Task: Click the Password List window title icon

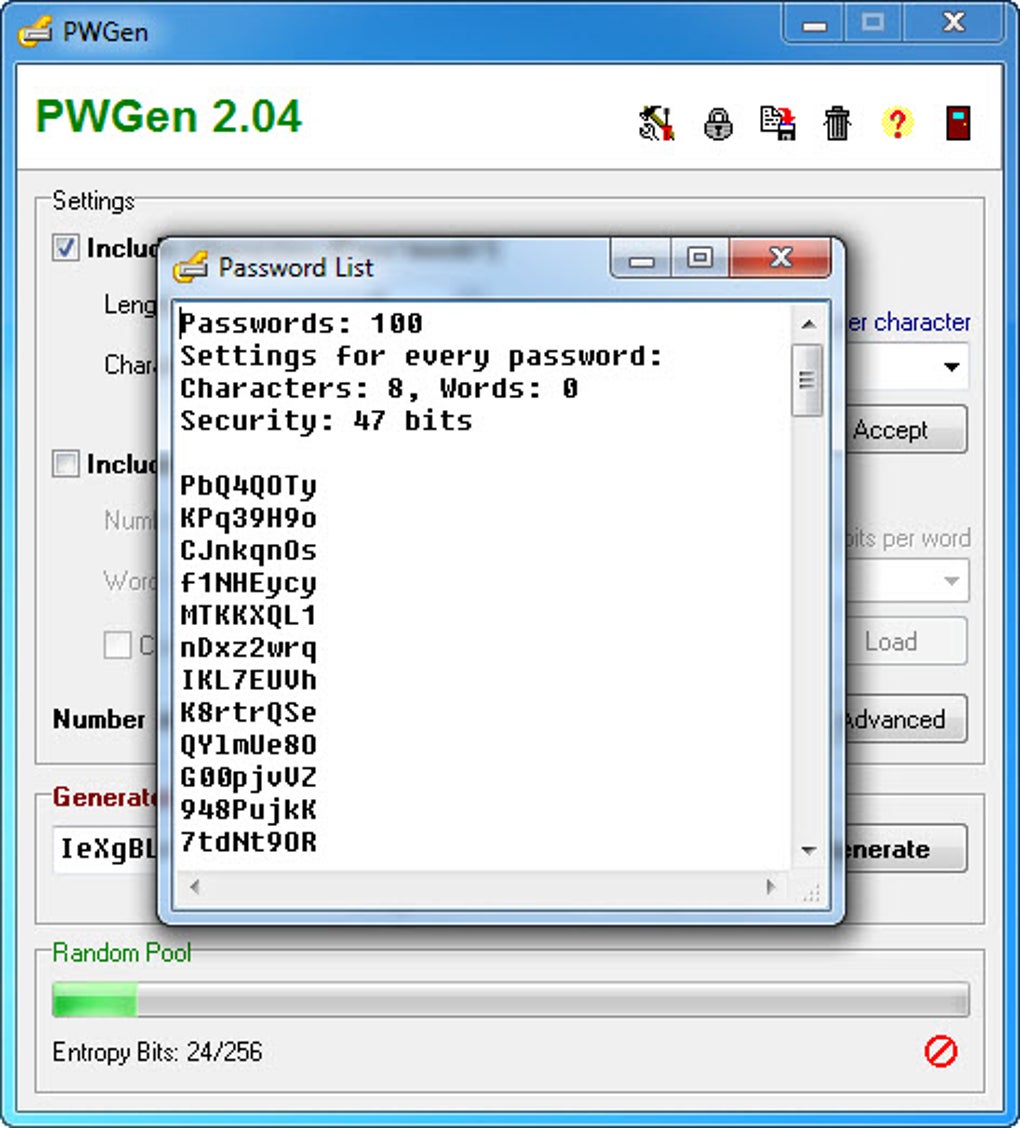Action: tap(191, 267)
